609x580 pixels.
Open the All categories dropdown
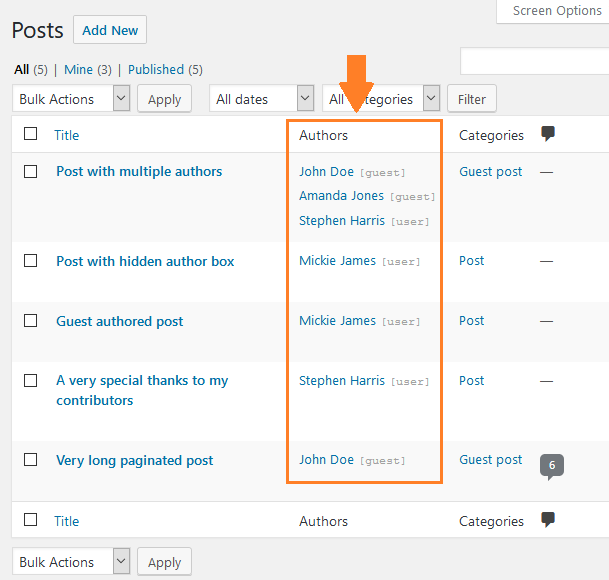(381, 99)
